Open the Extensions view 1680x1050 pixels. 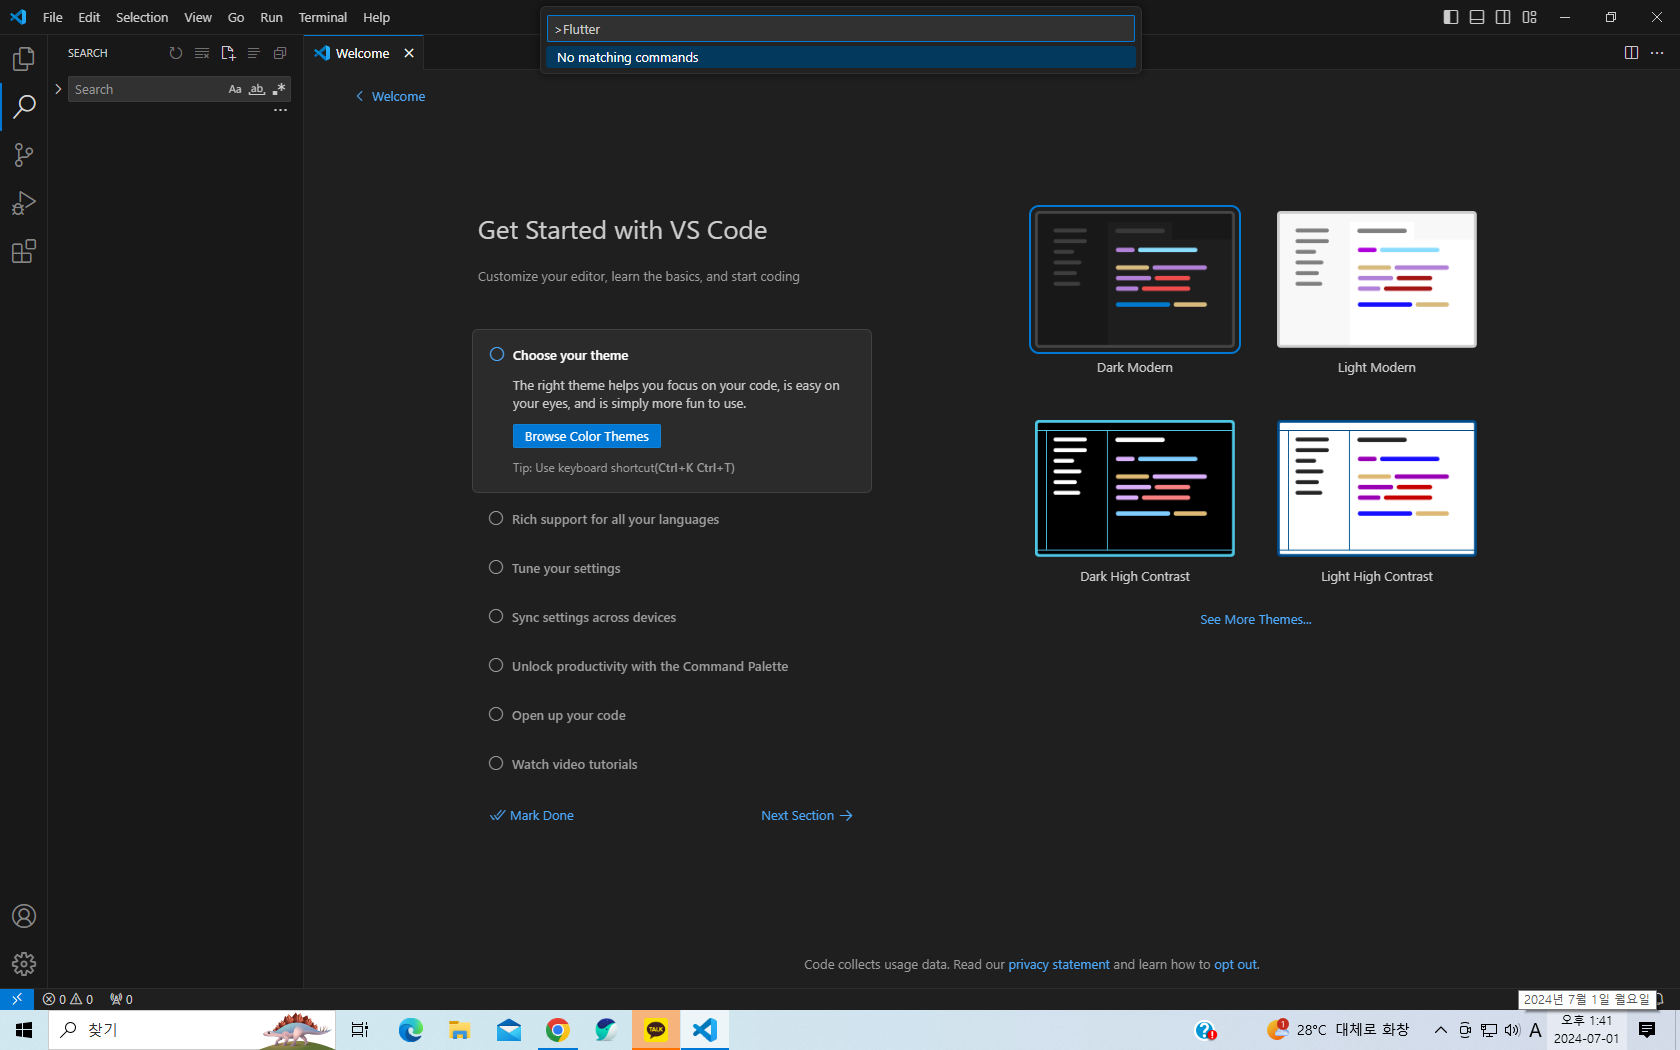click(24, 251)
